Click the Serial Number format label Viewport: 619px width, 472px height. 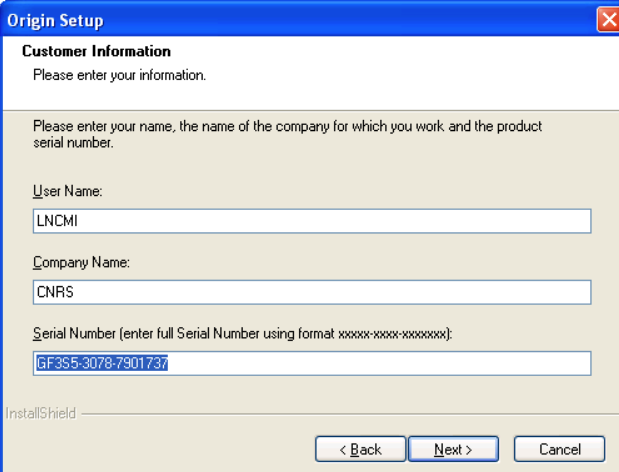pyautogui.click(x=242, y=334)
